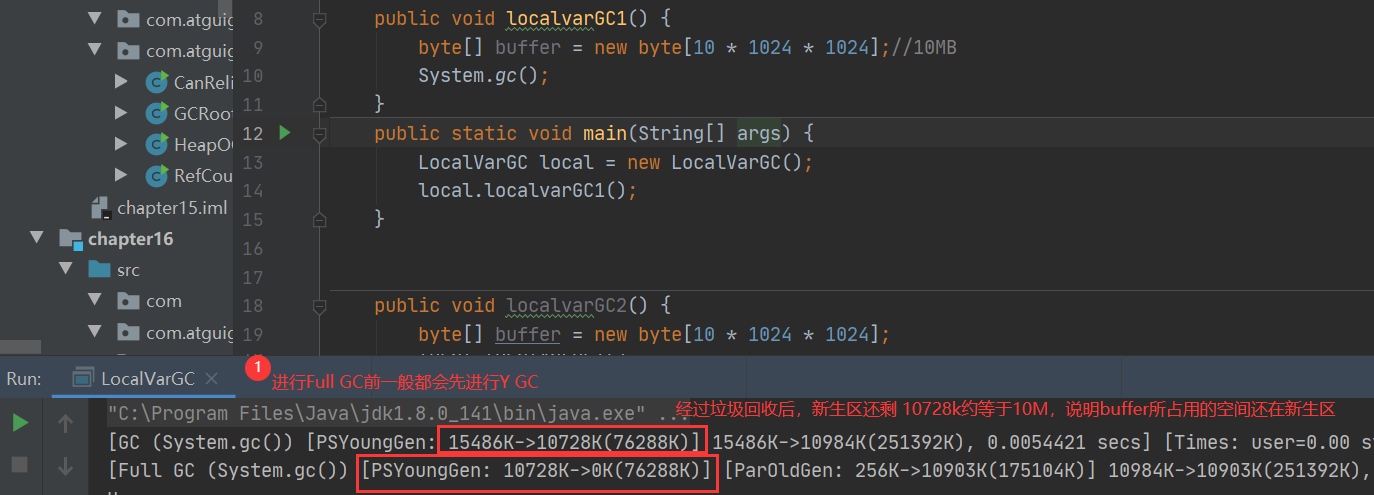
Task: Expand the HeapOO class node
Action: [x=122, y=145]
